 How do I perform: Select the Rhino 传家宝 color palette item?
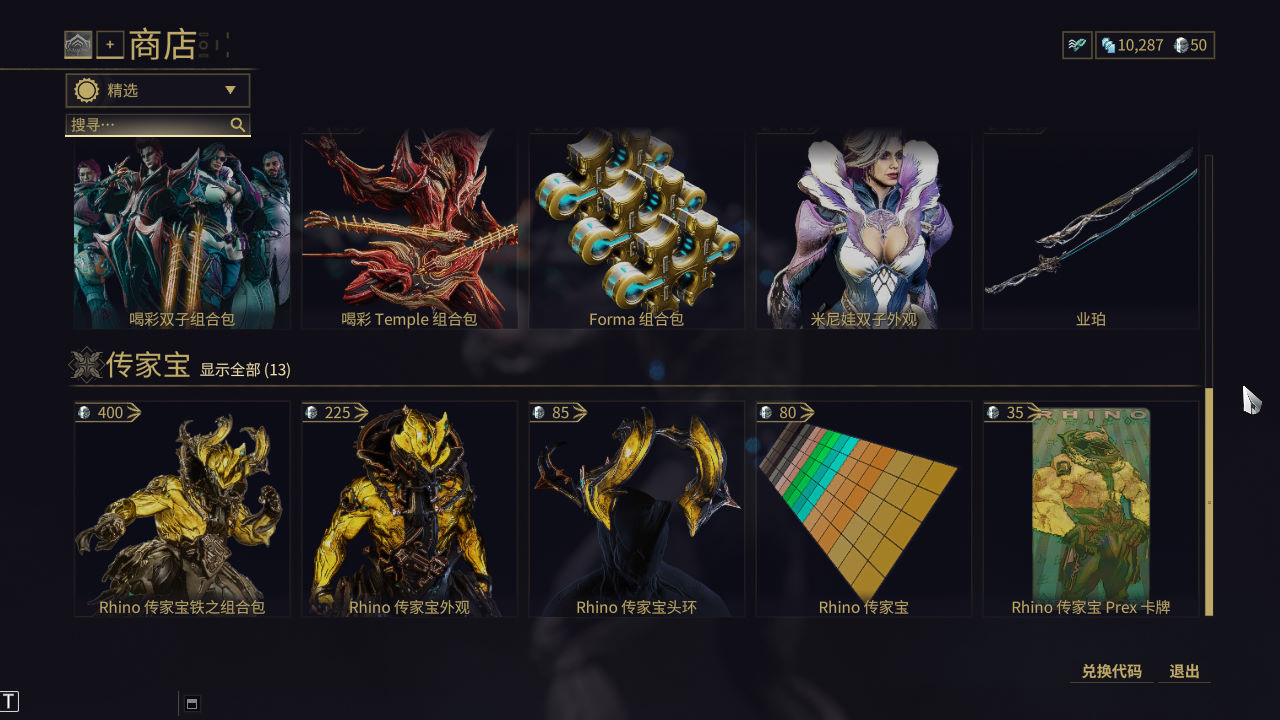863,509
